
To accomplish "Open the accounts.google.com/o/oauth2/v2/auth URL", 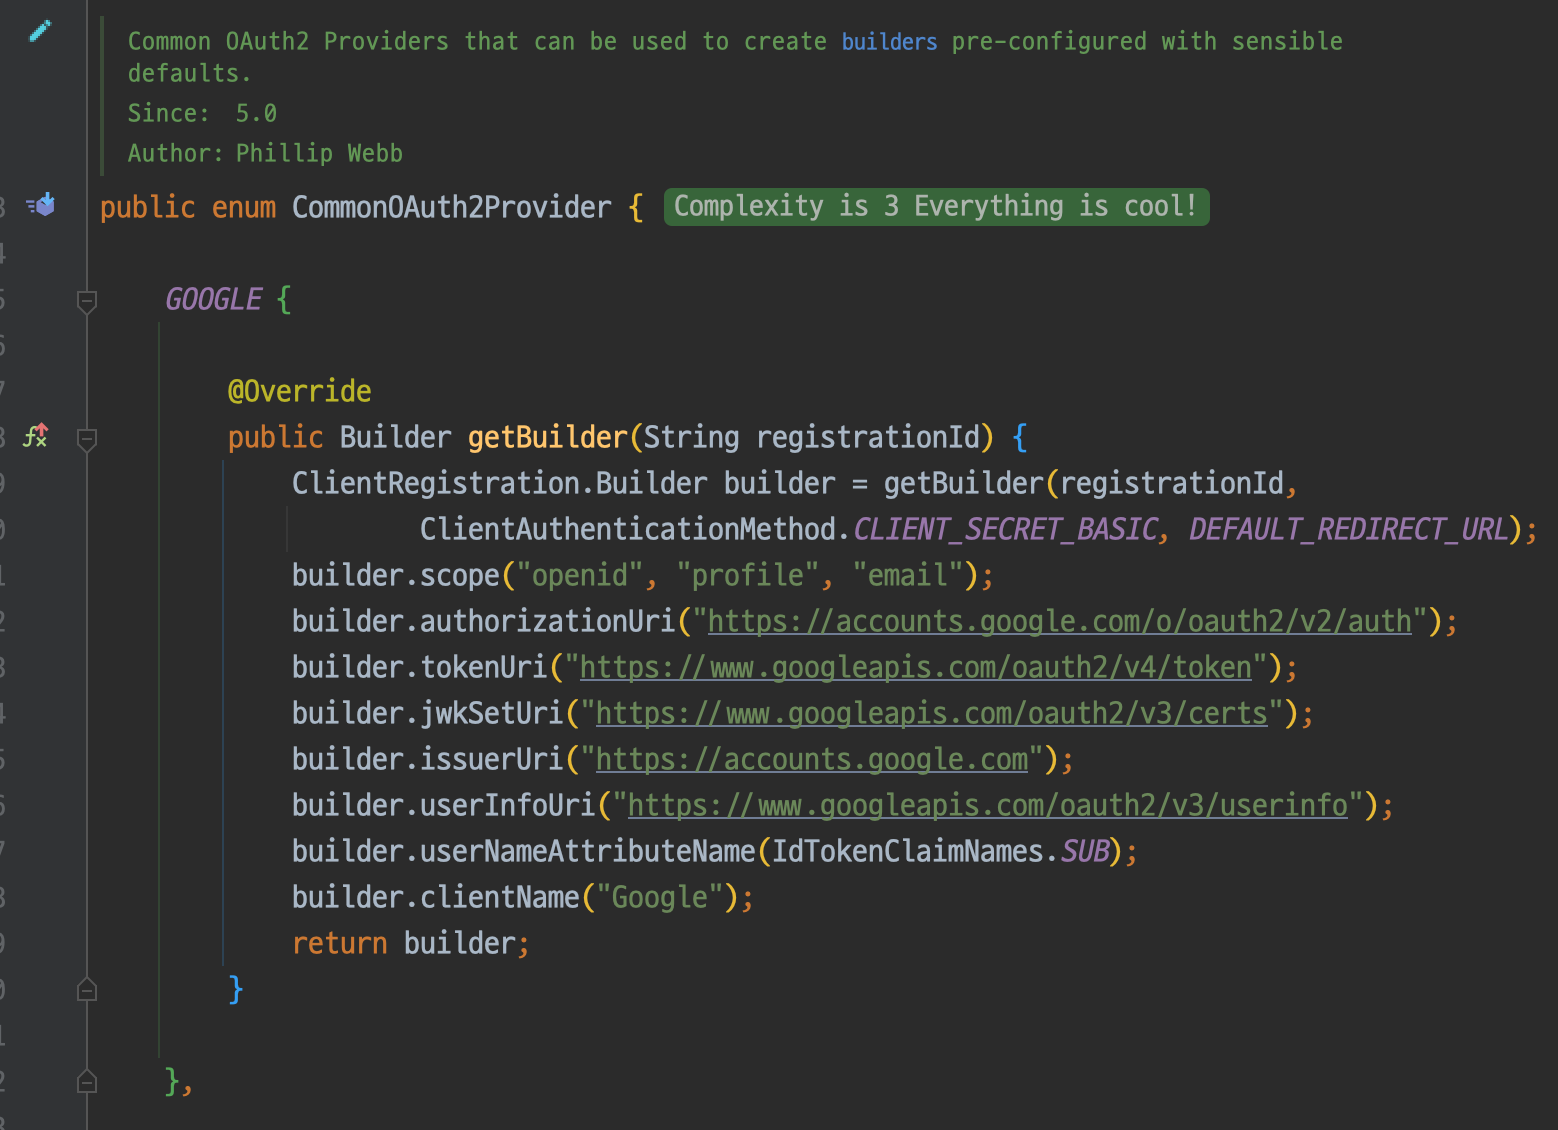I will [x=1060, y=621].
